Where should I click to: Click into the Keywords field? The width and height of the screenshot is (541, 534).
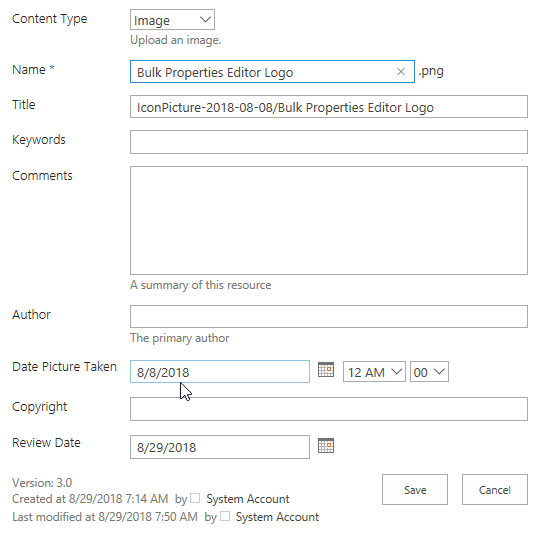point(329,142)
